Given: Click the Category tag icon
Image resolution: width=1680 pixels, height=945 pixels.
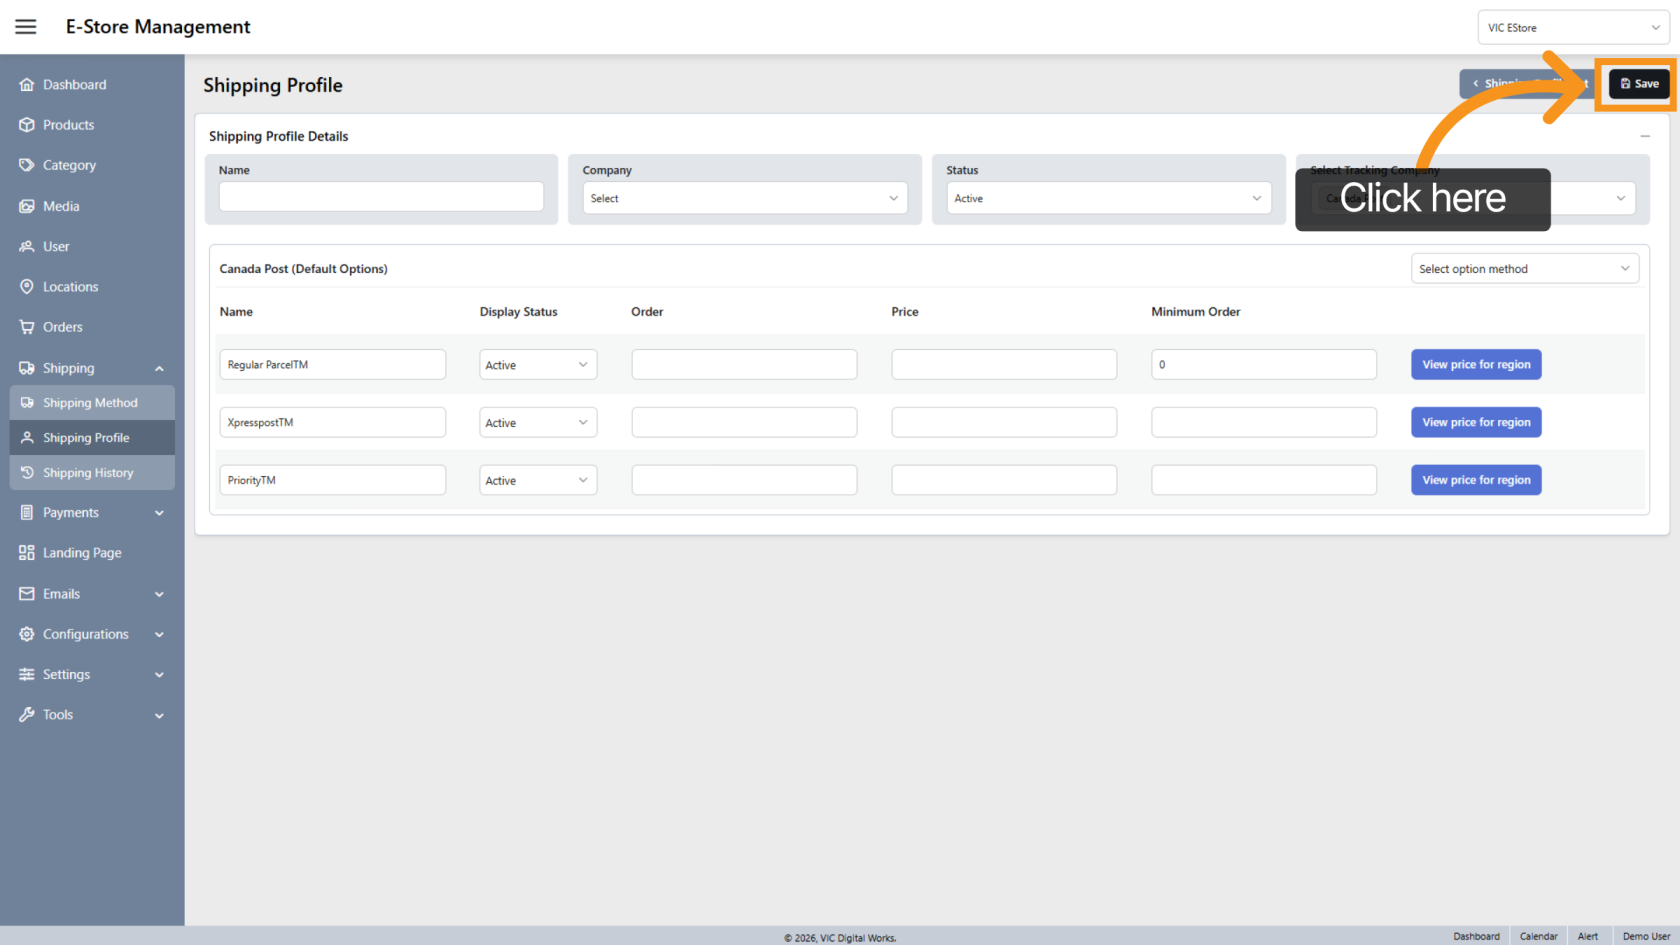Looking at the screenshot, I should tap(27, 165).
